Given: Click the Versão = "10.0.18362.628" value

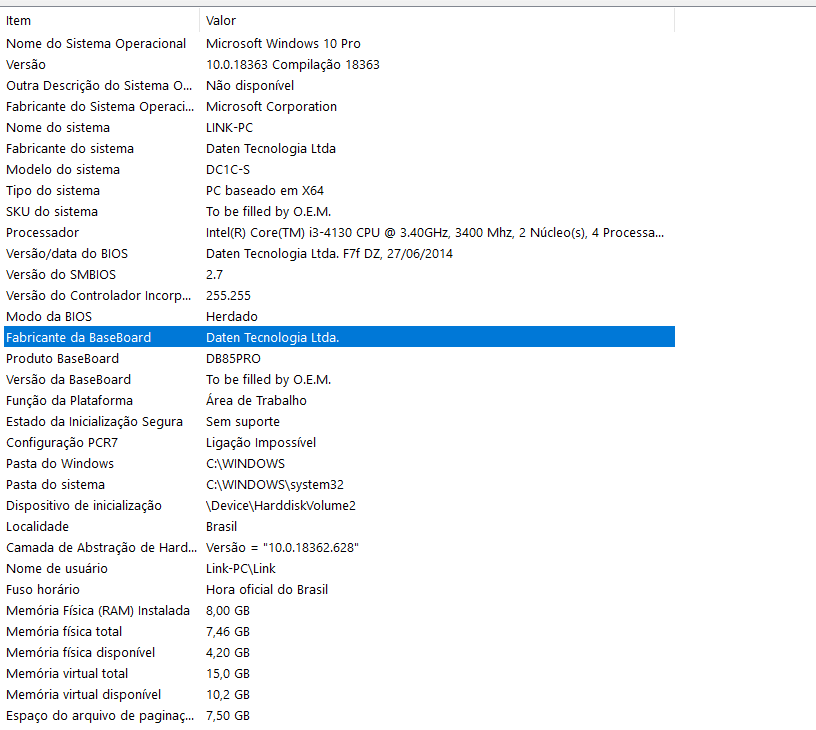Looking at the screenshot, I should (x=282, y=547).
